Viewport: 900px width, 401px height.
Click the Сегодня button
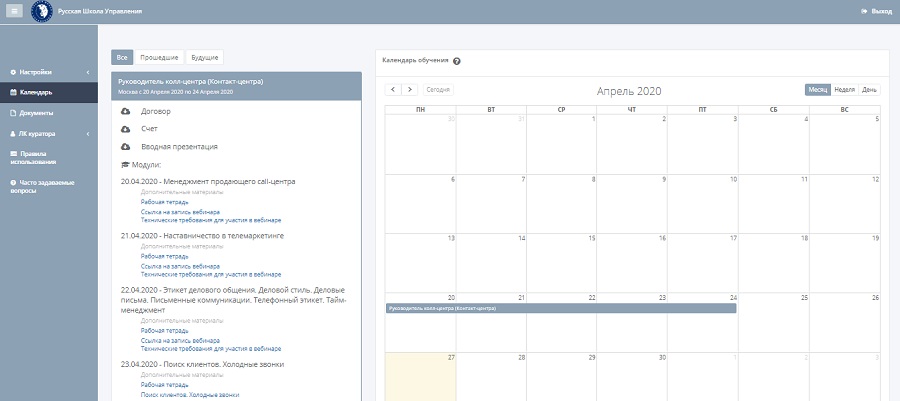click(438, 90)
